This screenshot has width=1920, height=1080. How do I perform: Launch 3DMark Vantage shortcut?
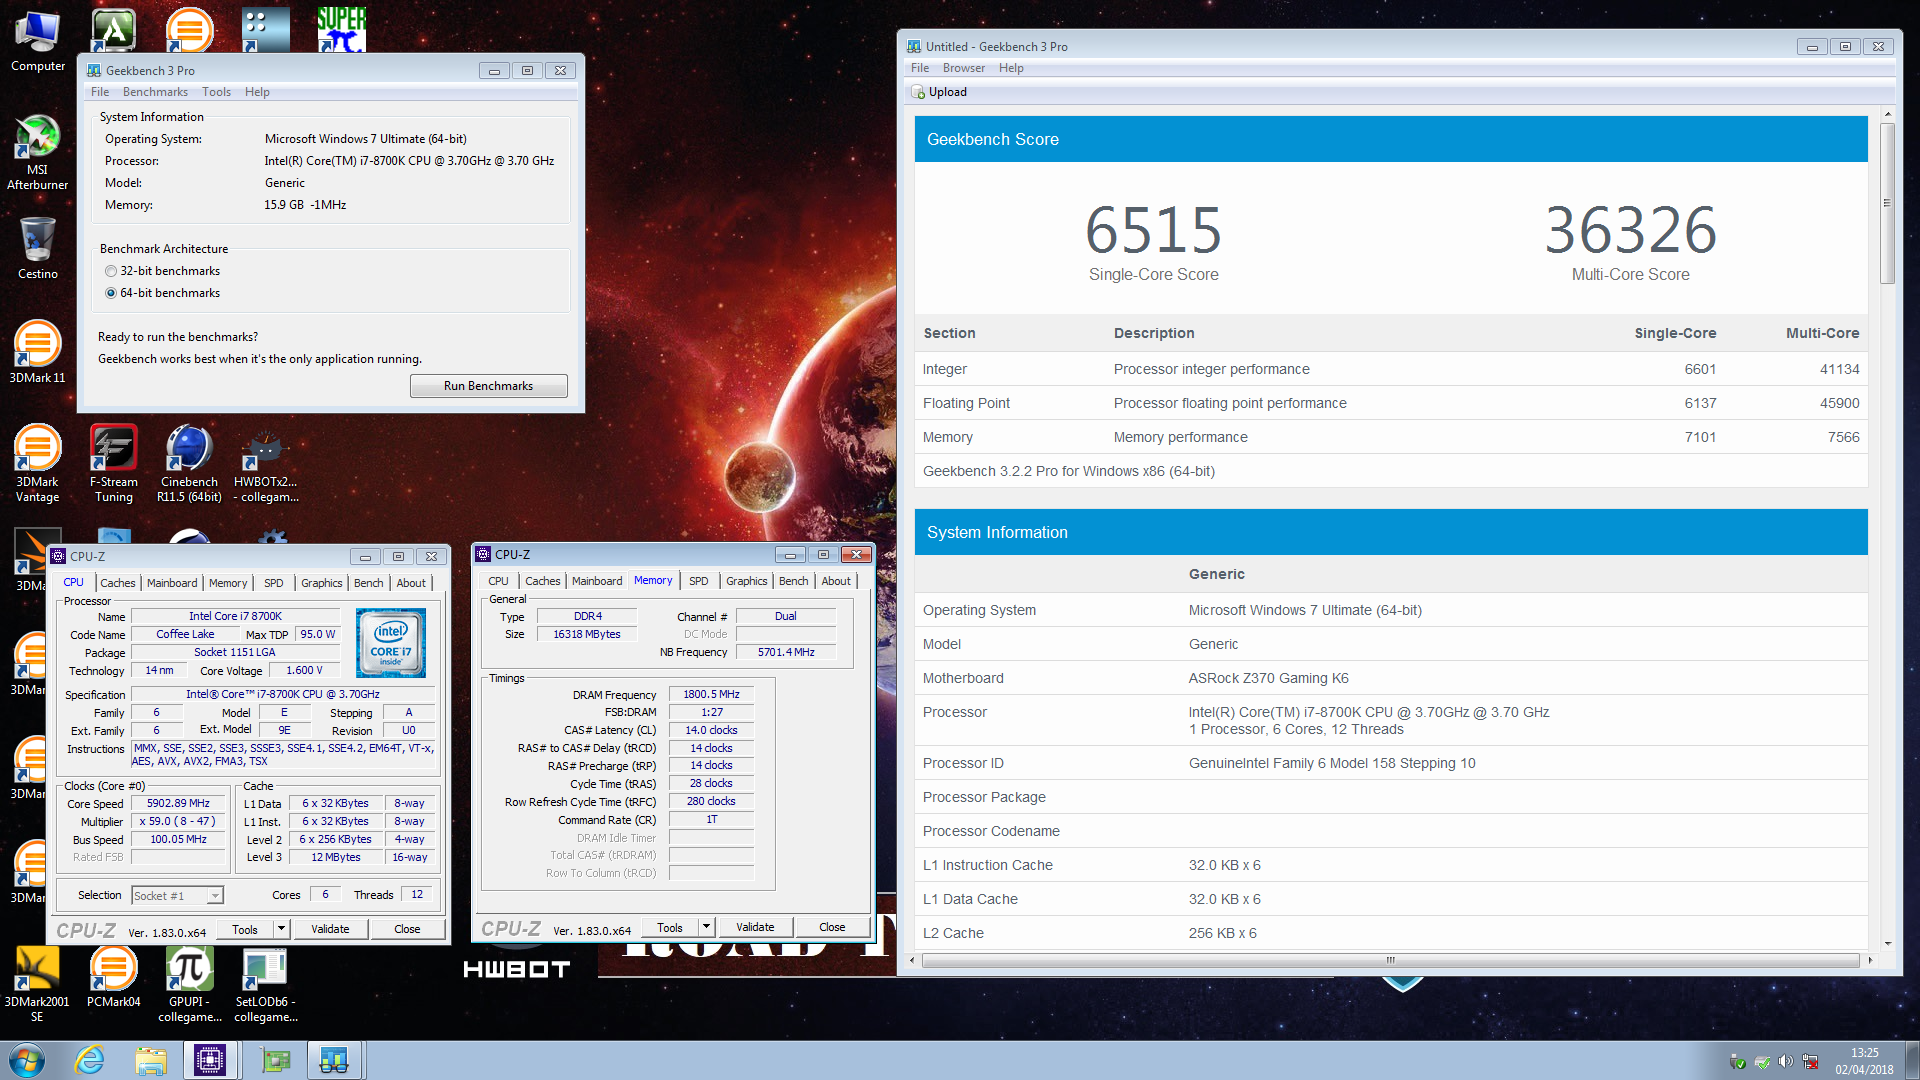[37, 463]
